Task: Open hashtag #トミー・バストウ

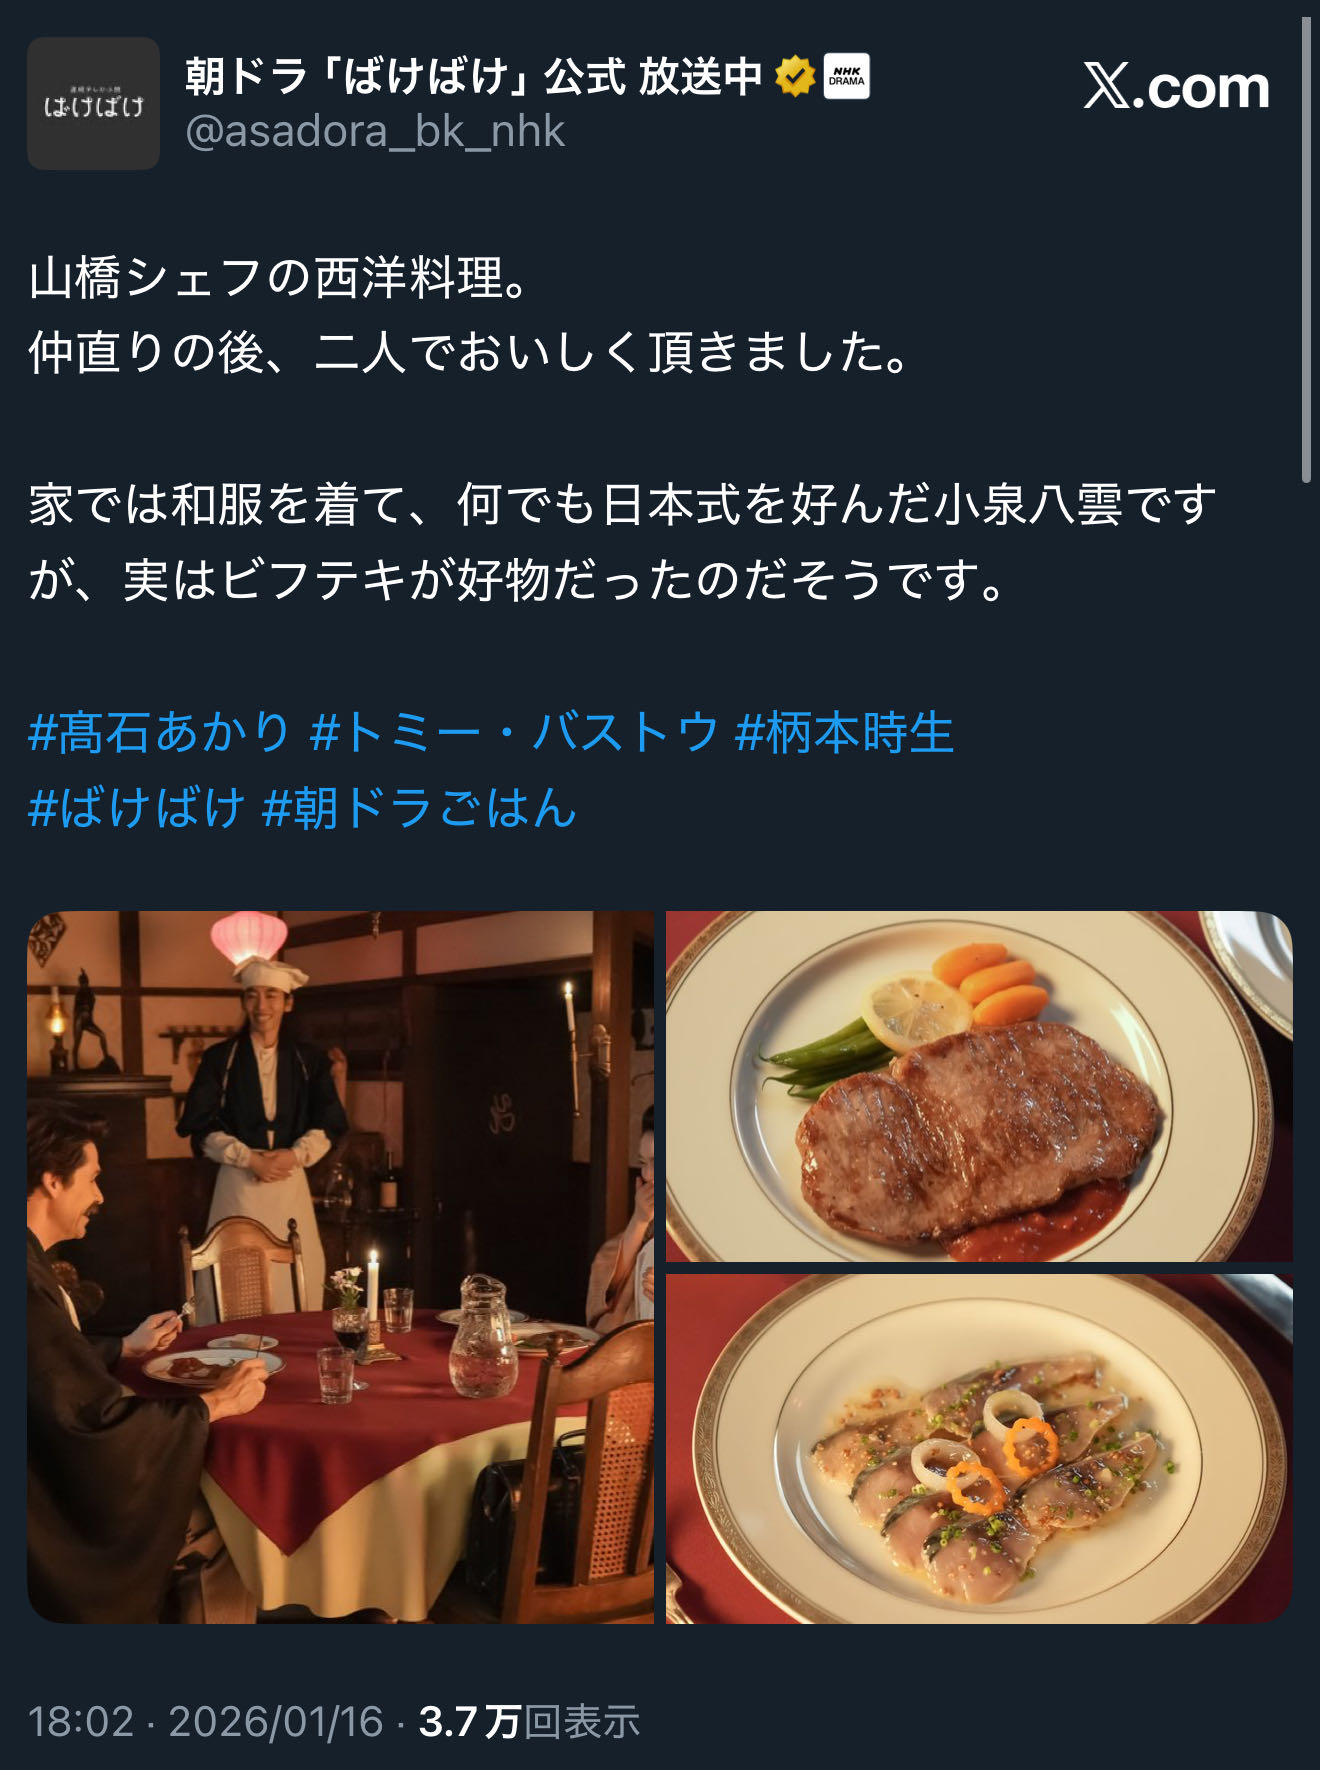Action: pos(514,732)
